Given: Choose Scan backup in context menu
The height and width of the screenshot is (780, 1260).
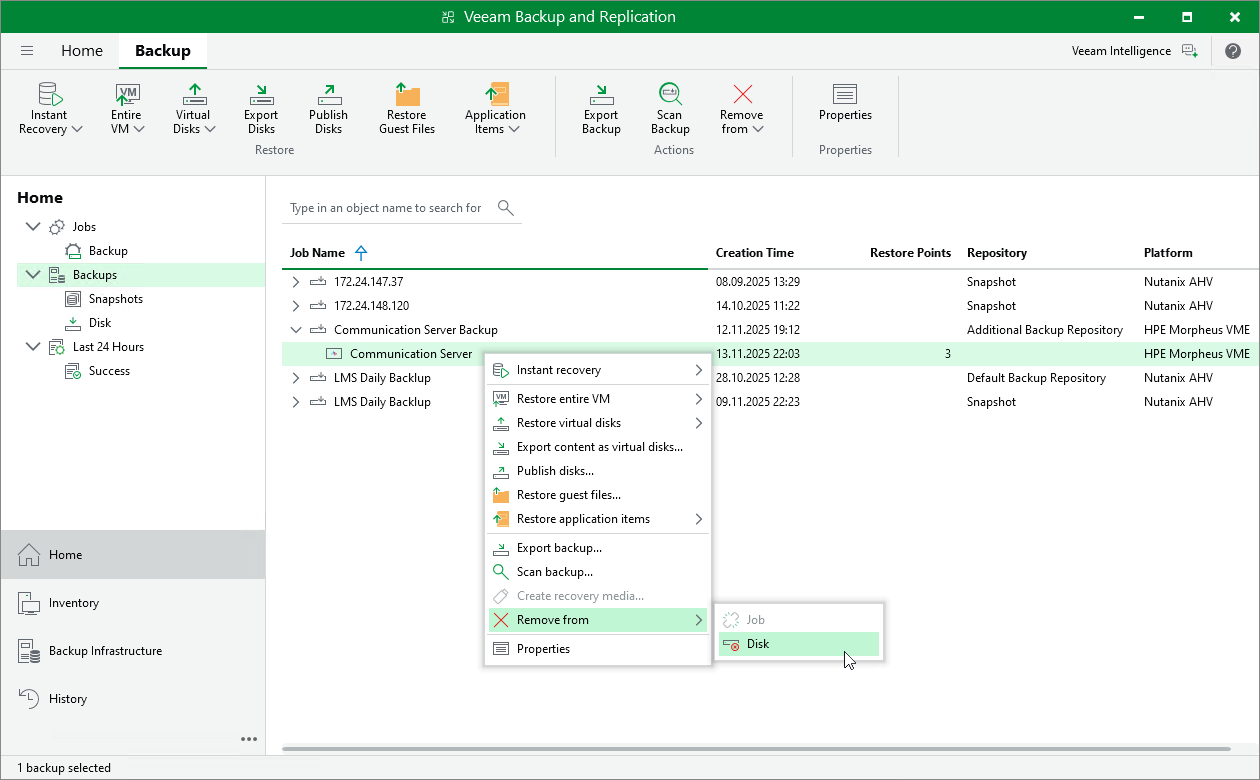Looking at the screenshot, I should point(554,572).
